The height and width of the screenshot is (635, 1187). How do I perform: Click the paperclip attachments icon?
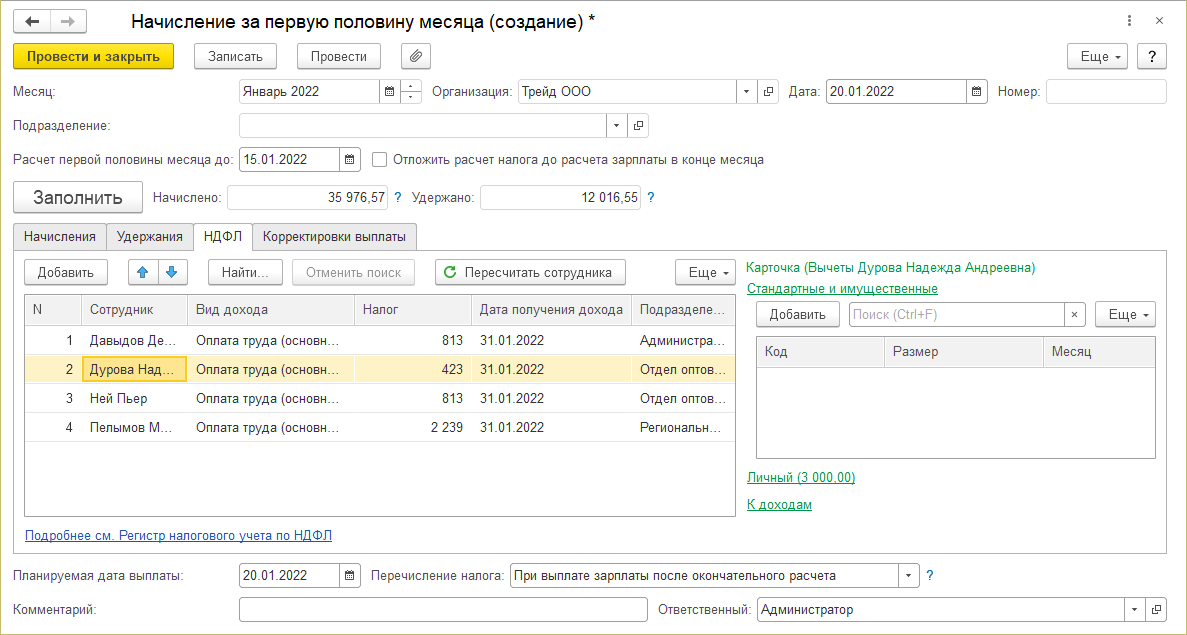pyautogui.click(x=415, y=57)
